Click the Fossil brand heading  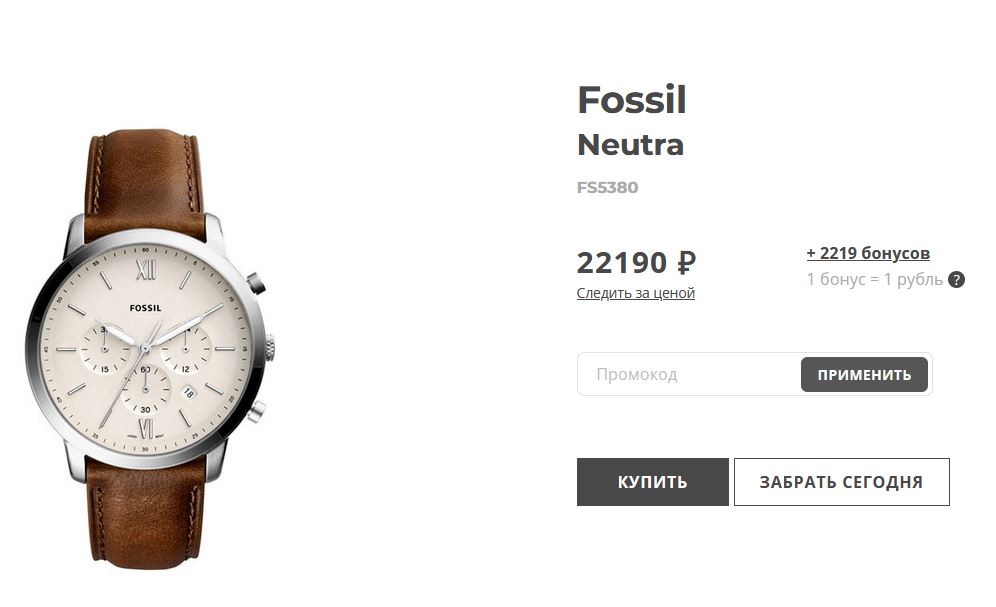coord(632,100)
